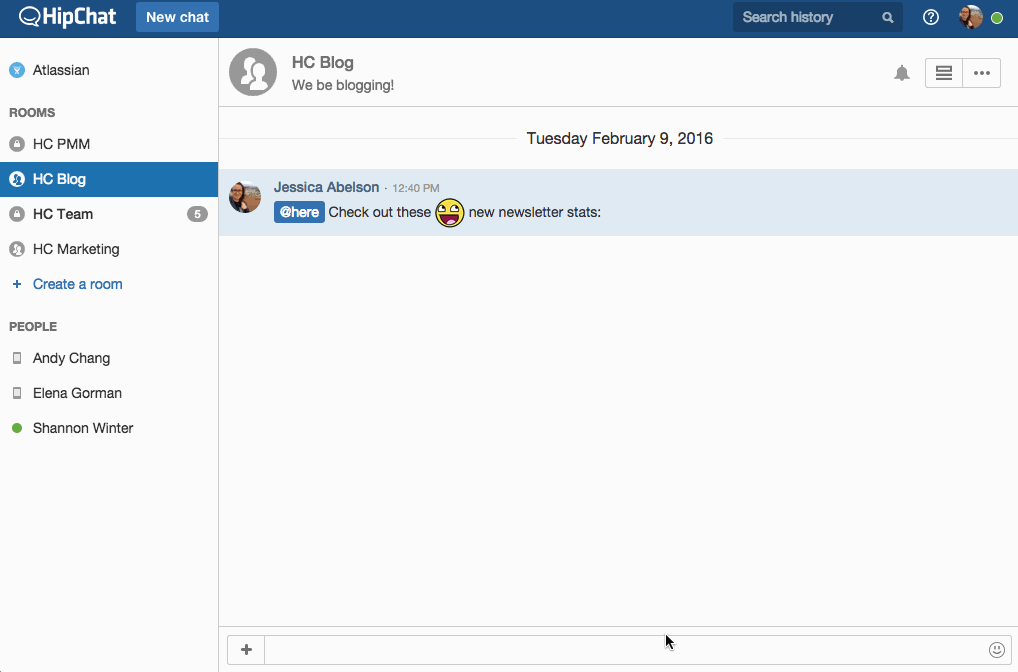The width and height of the screenshot is (1018, 672).
Task: Click mobile status icon for Elena Gorman
Action: point(17,393)
